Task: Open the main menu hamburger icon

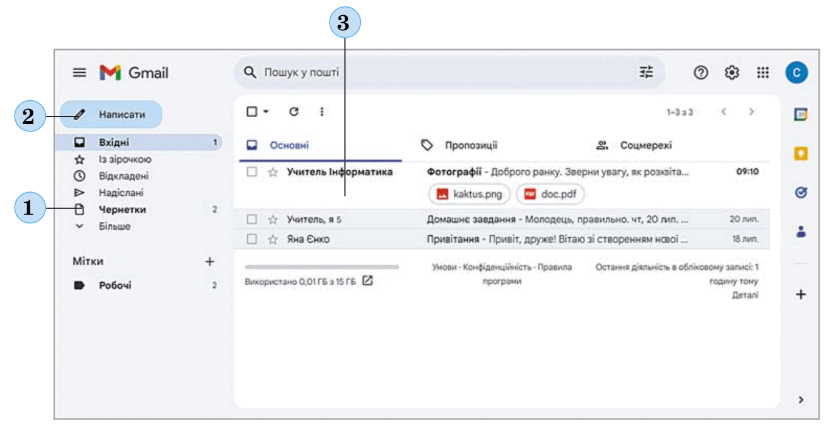Action: click(x=79, y=72)
